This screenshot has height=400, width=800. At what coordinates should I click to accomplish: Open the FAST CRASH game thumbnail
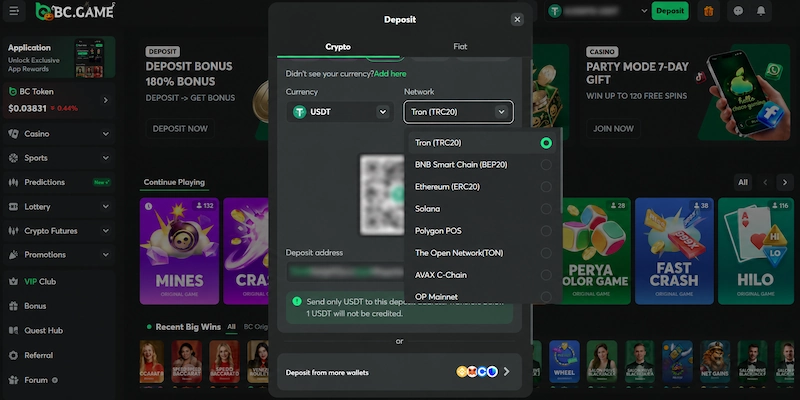coord(674,251)
